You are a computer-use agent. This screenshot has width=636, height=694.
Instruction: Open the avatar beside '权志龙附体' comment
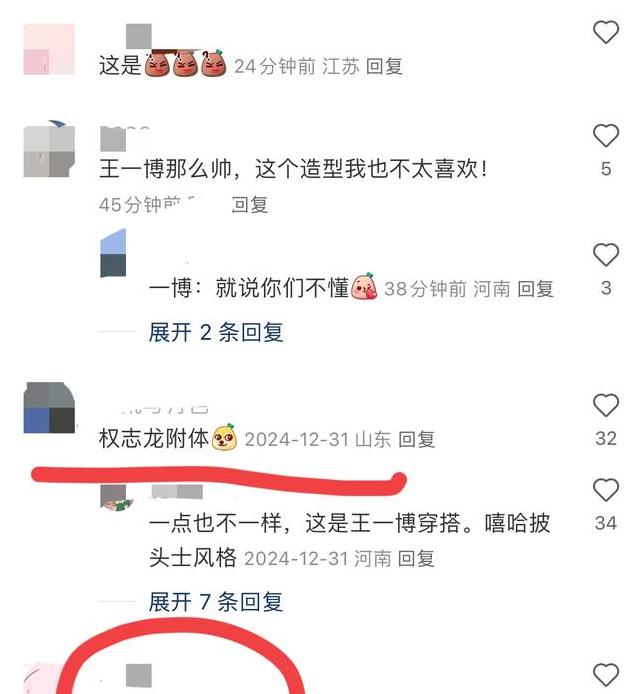(x=49, y=408)
